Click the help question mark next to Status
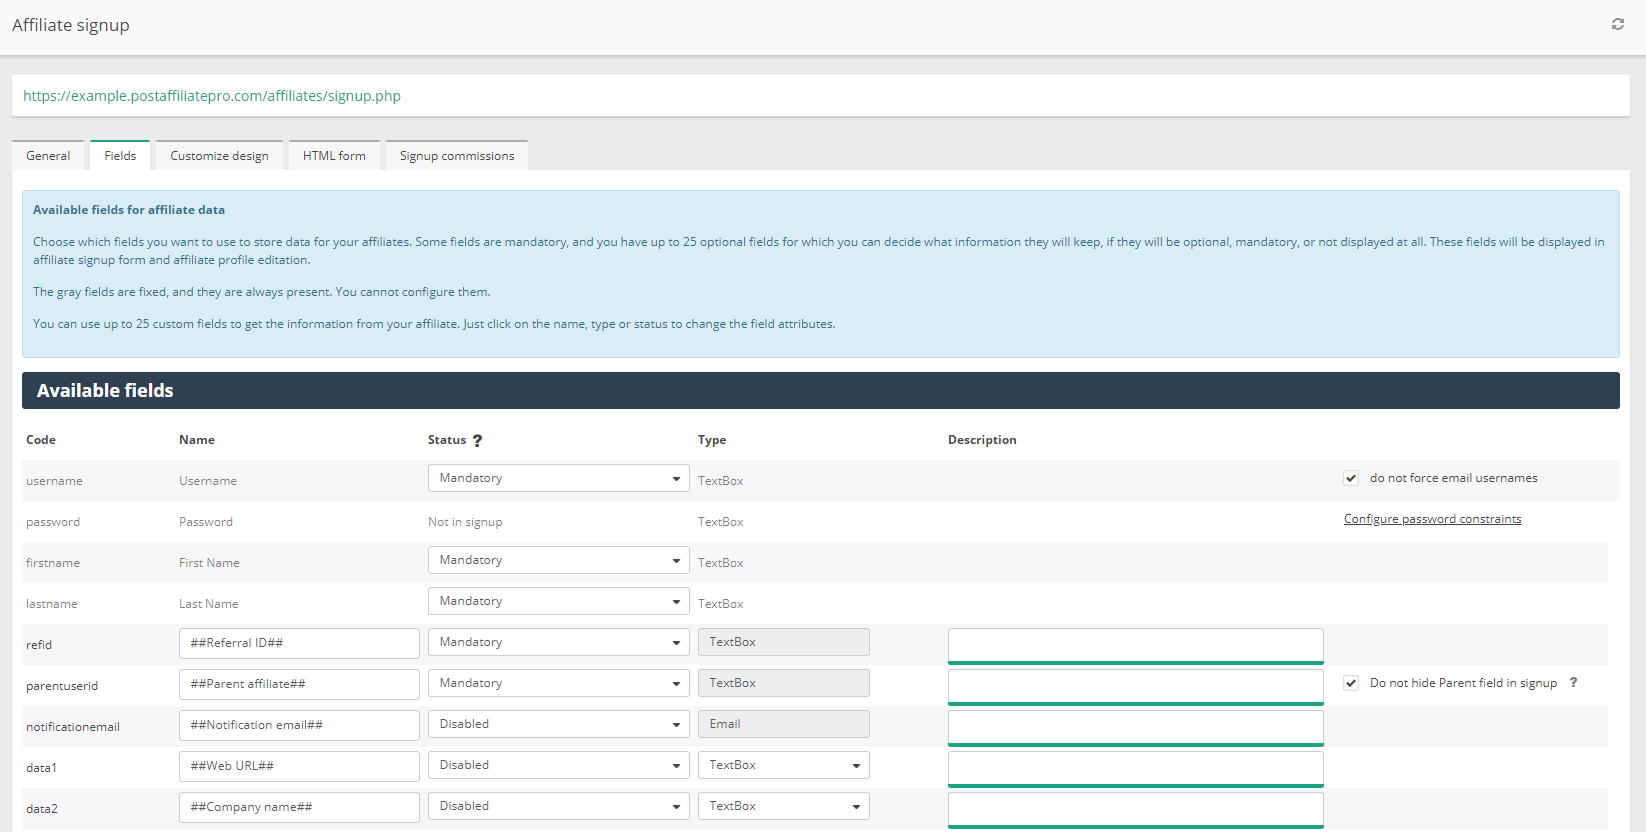This screenshot has height=832, width=1646. (477, 441)
